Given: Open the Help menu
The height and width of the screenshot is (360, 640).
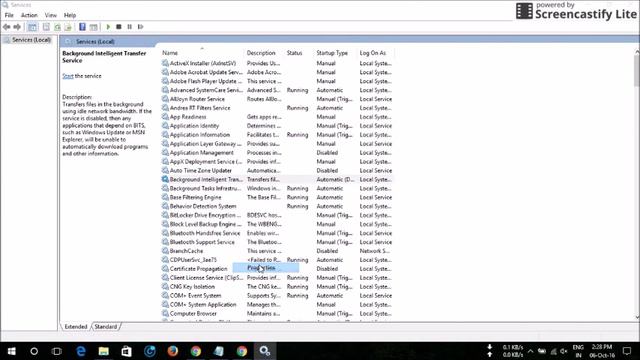Looking at the screenshot, I should click(x=70, y=15).
